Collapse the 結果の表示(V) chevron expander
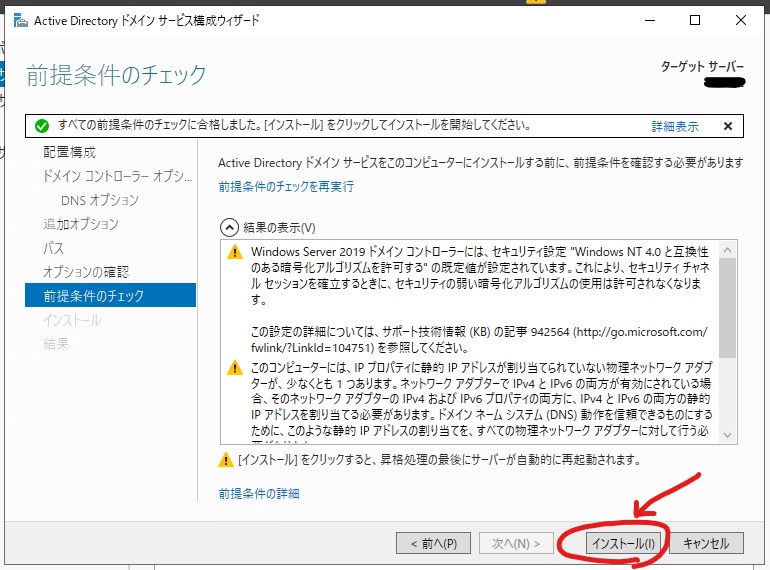 click(x=229, y=228)
